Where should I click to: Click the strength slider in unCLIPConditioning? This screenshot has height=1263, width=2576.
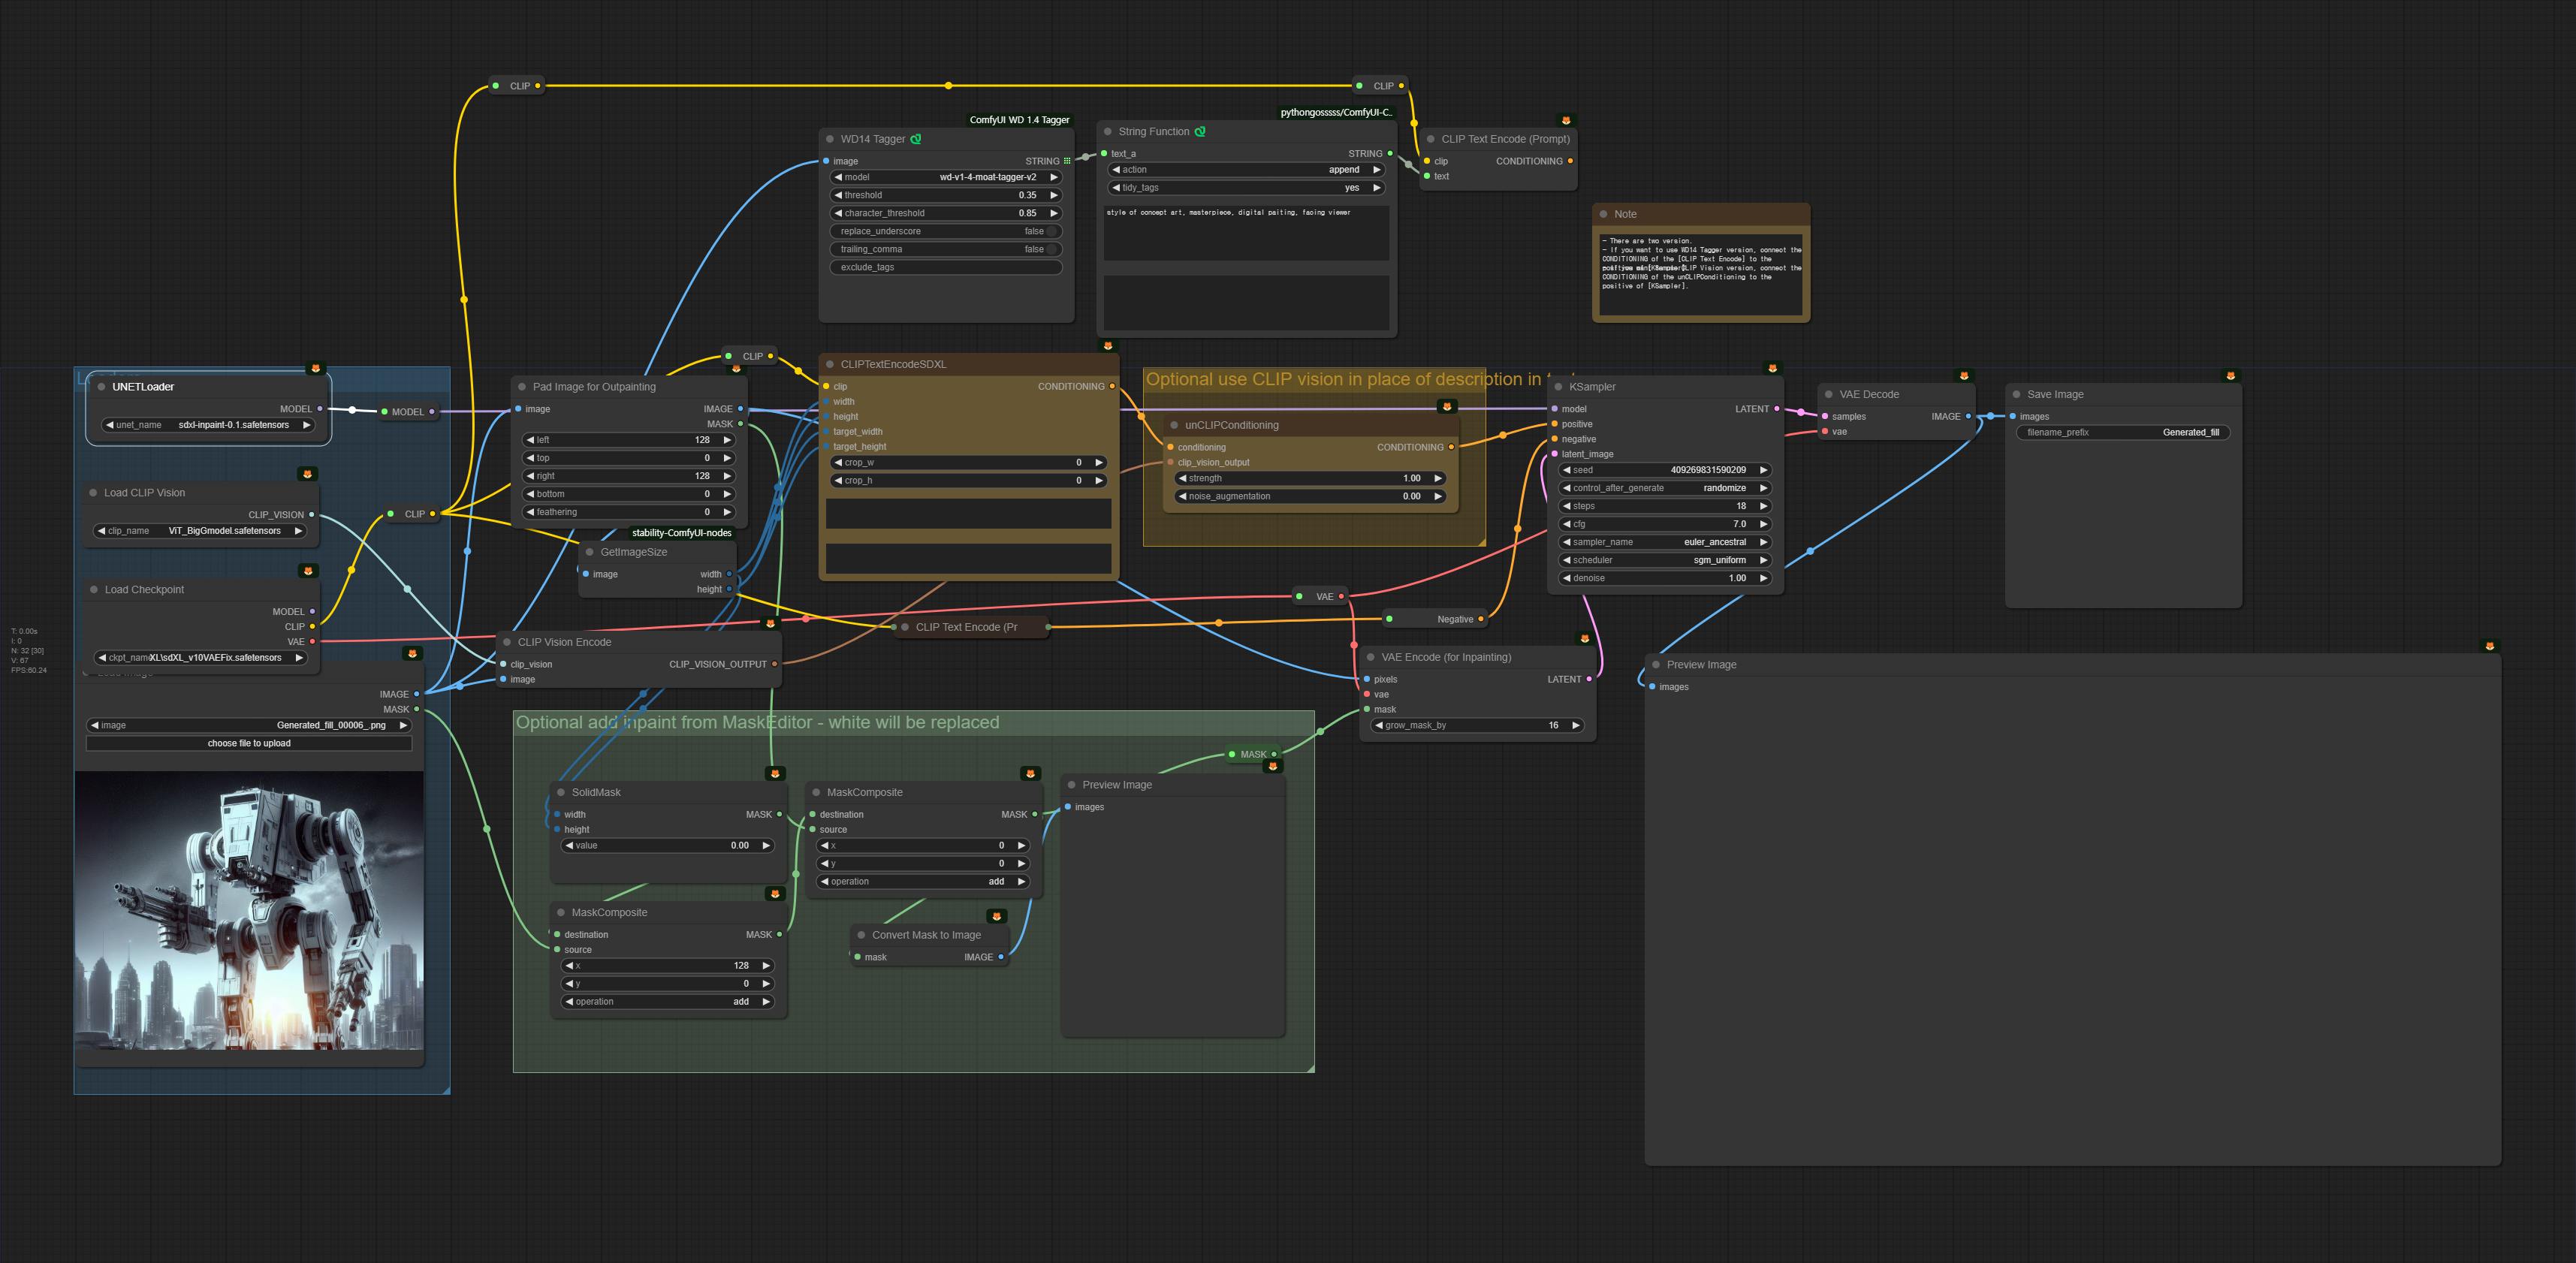pyautogui.click(x=1310, y=478)
